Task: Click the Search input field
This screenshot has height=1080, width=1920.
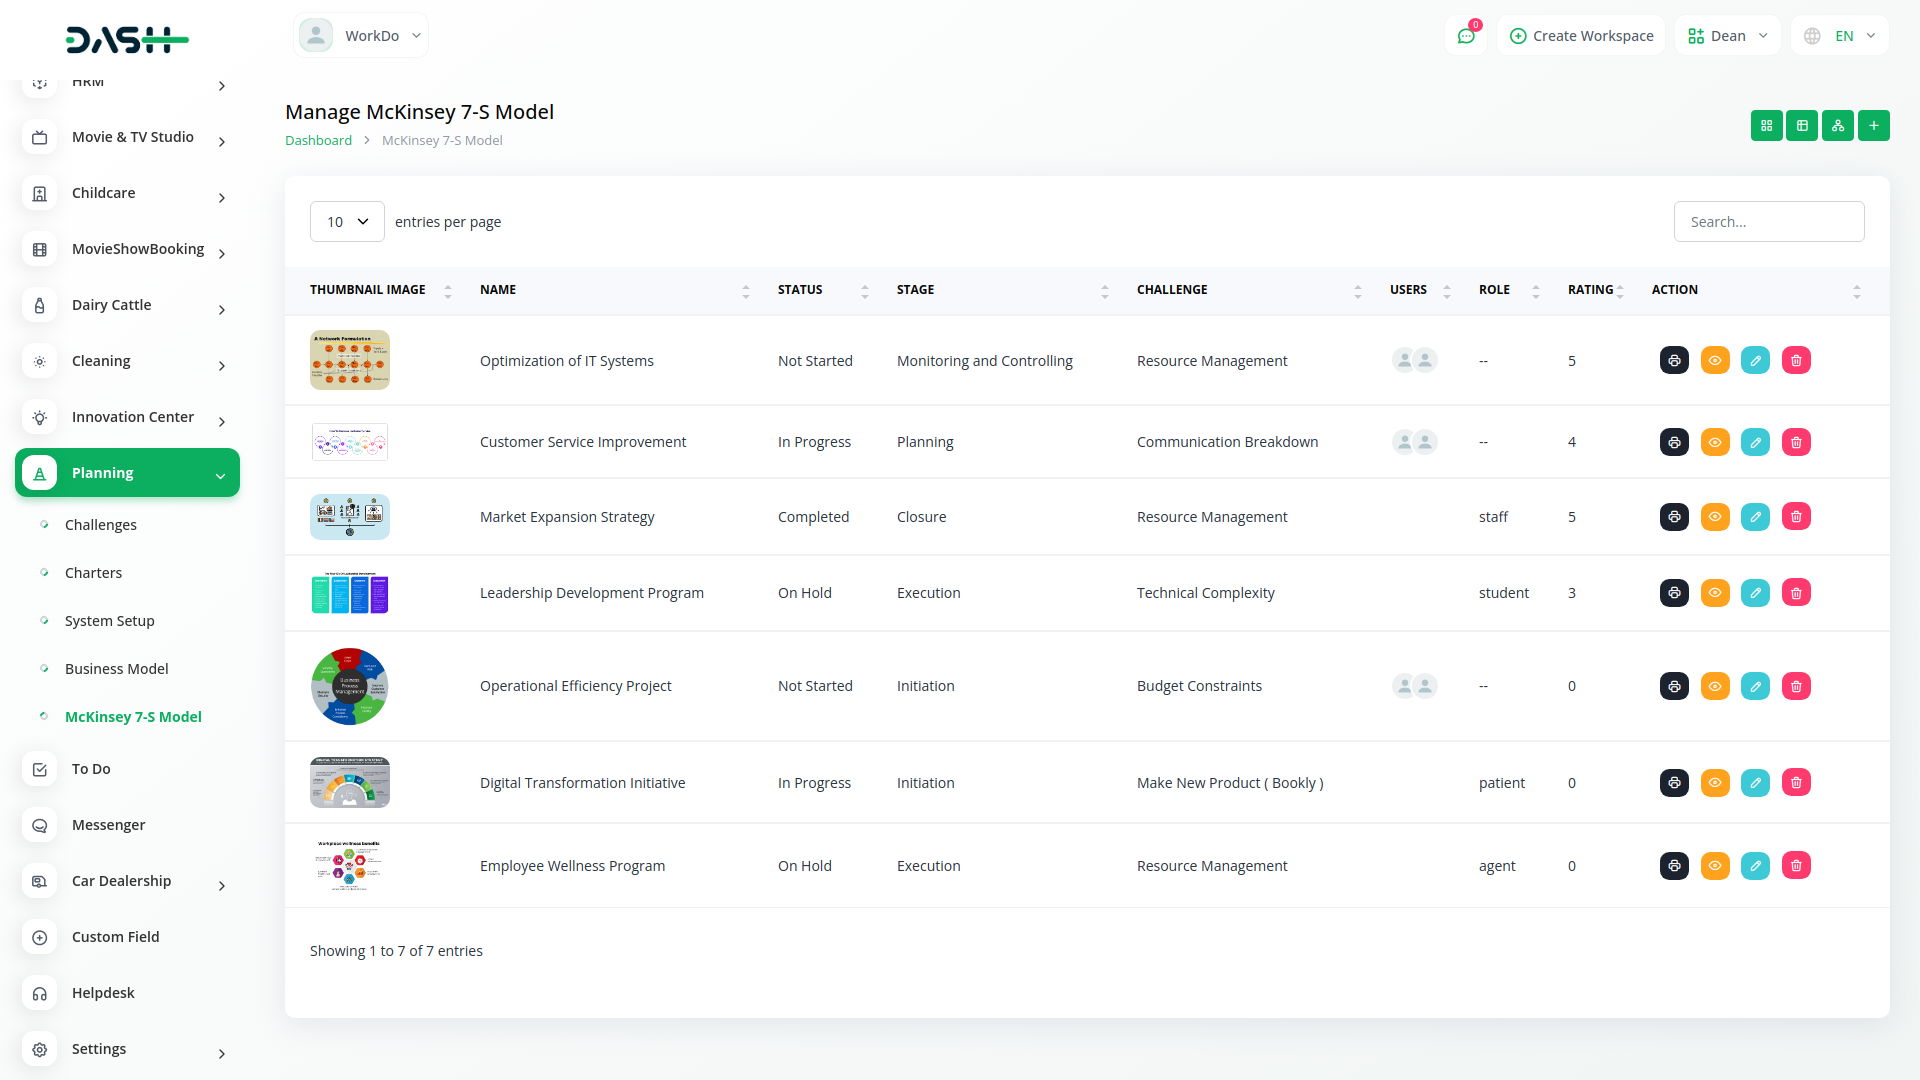Action: click(1768, 222)
